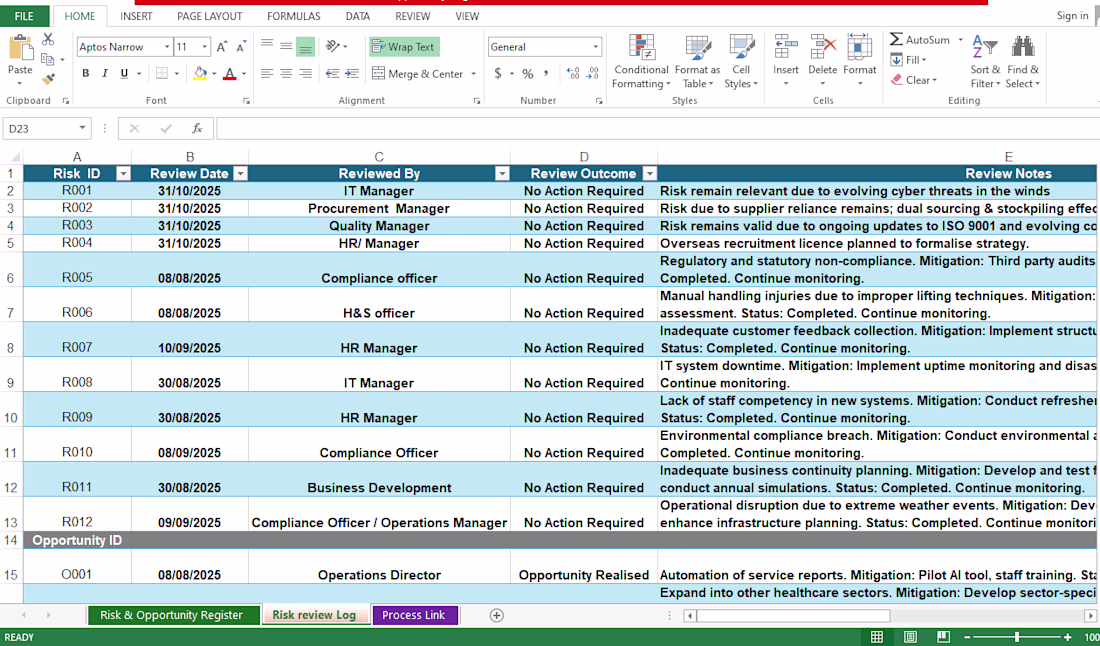
Task: Open Cell Styles gallery
Action: (x=742, y=62)
